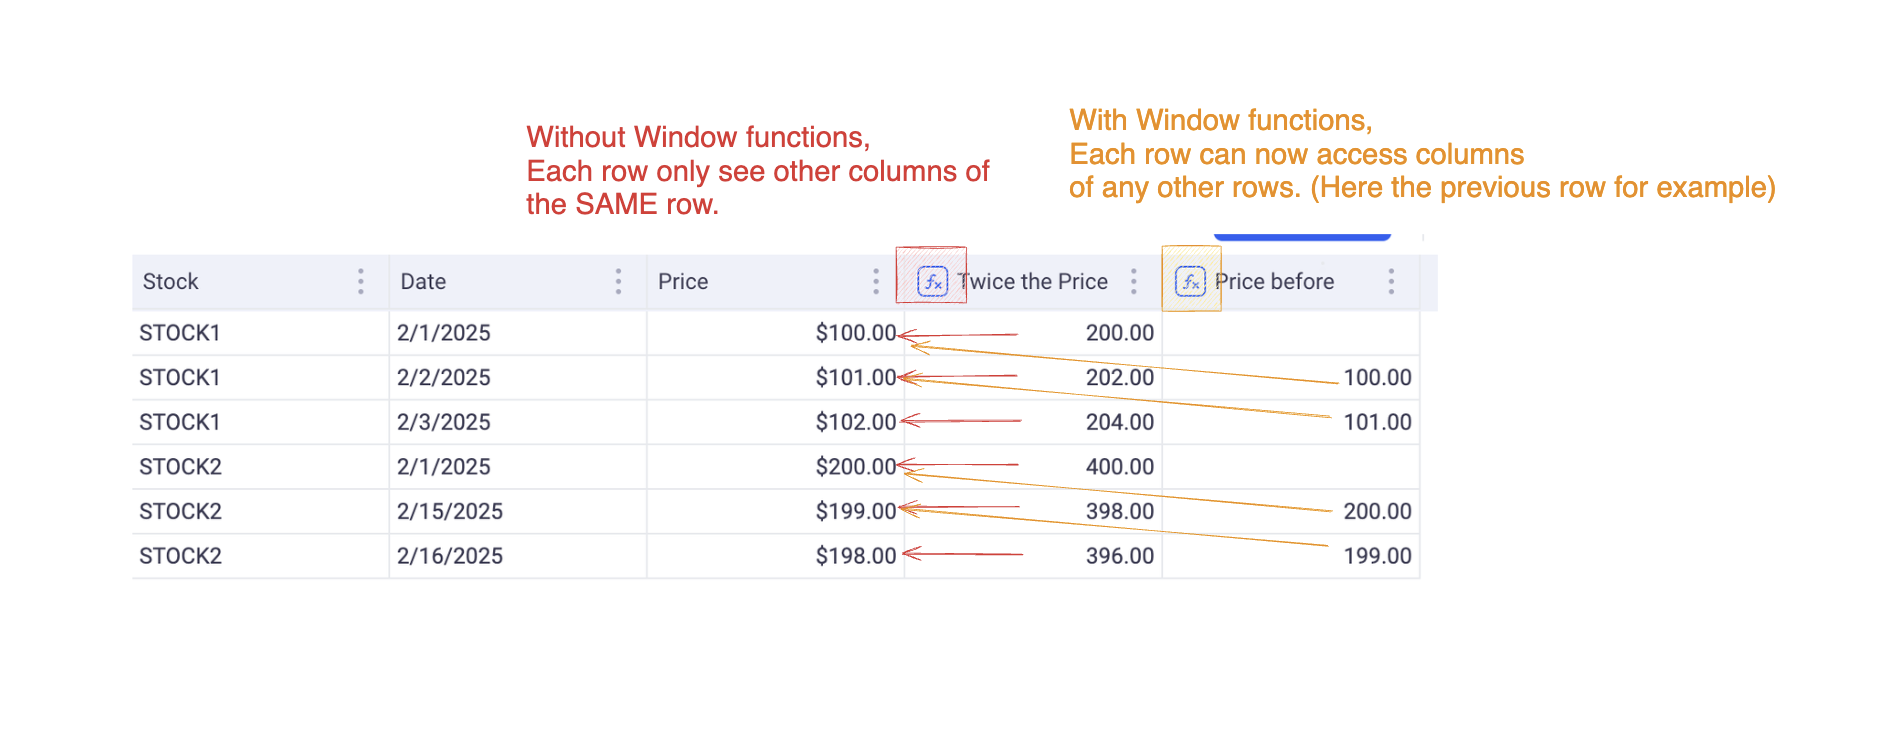The width and height of the screenshot is (1898, 734).
Task: Select the $102.00 price cell
Action: (855, 422)
